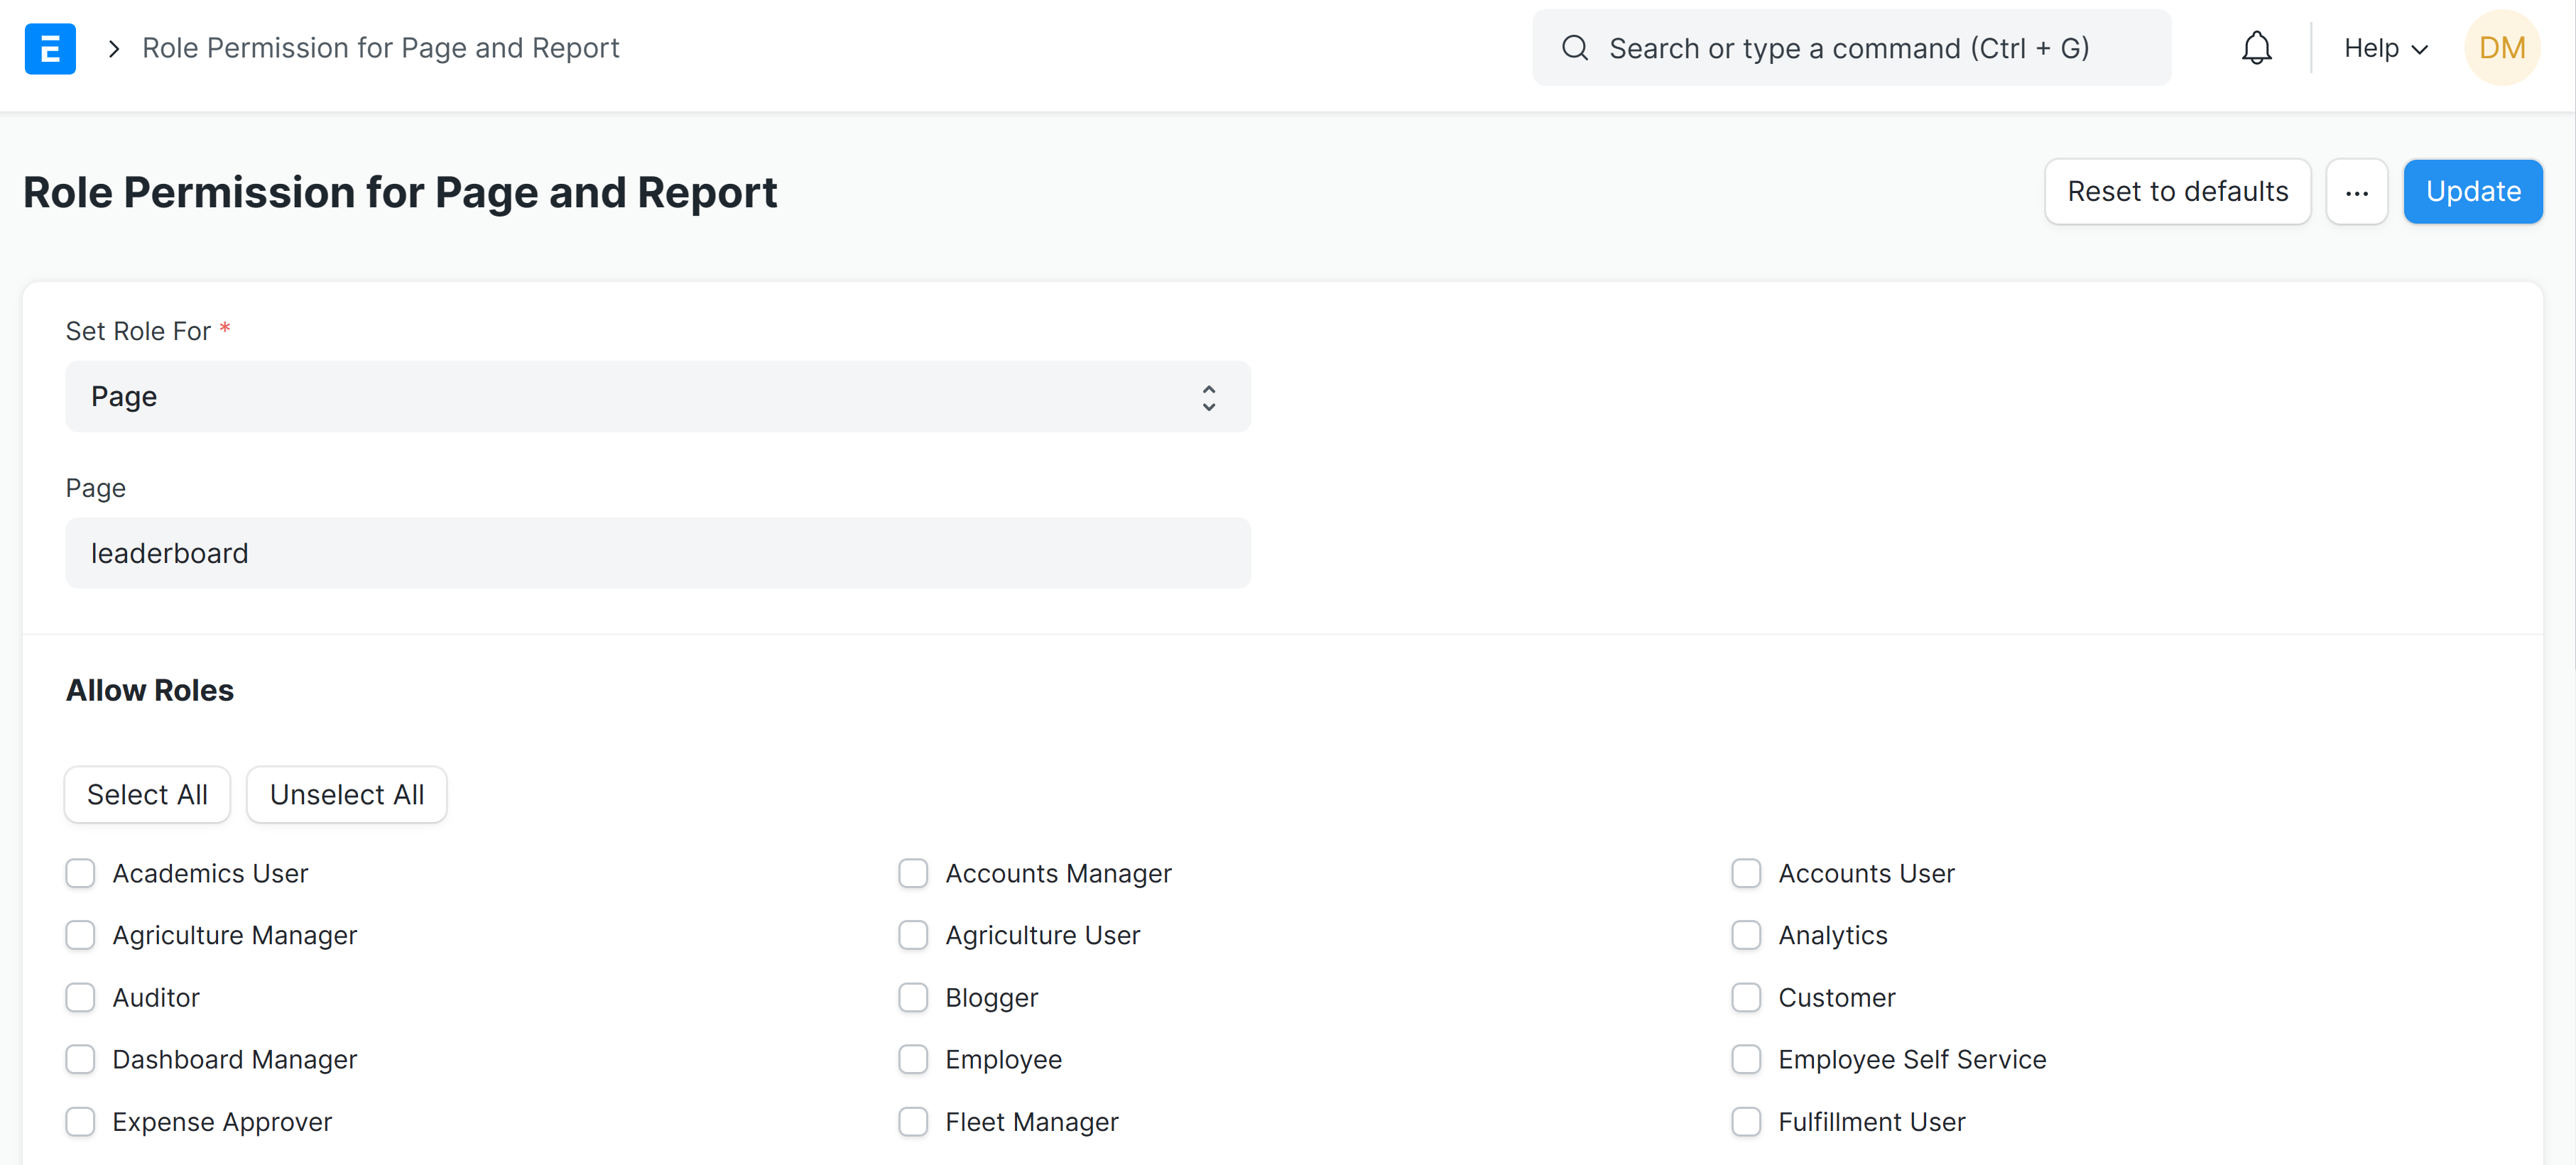
Task: Enable the Academics User role checkbox
Action: coord(80,873)
